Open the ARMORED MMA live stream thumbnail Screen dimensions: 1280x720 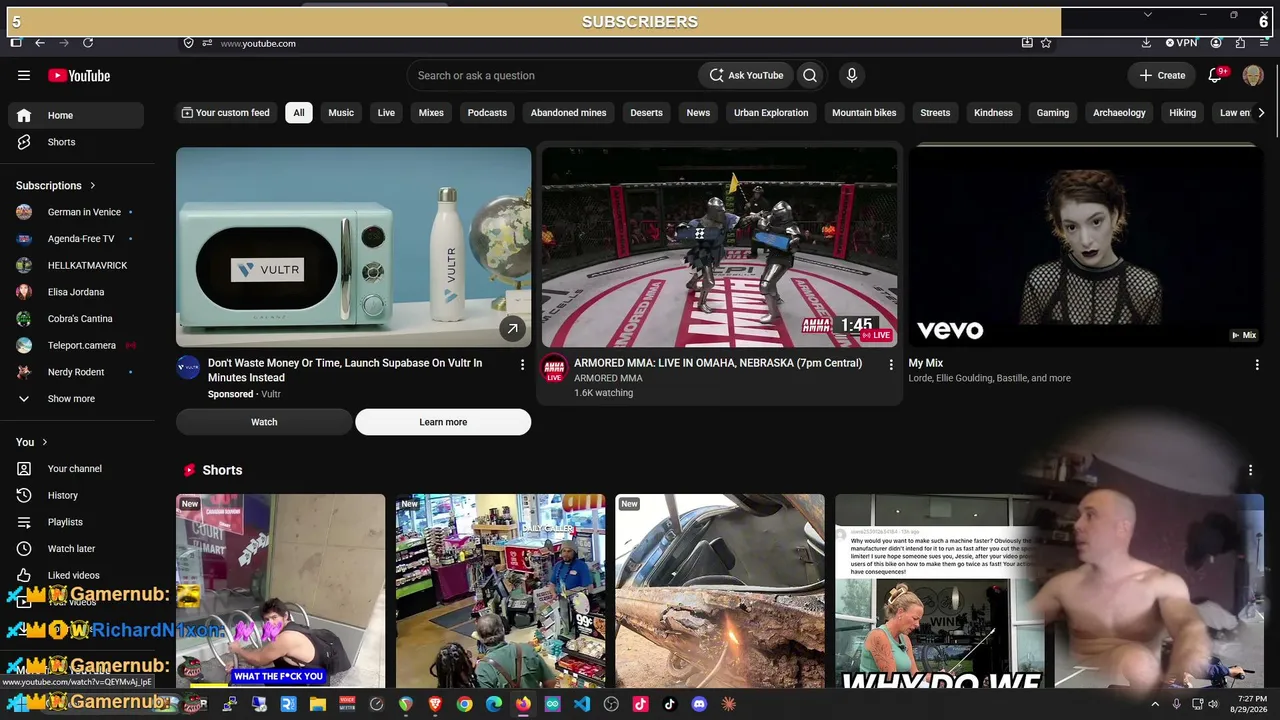[719, 247]
